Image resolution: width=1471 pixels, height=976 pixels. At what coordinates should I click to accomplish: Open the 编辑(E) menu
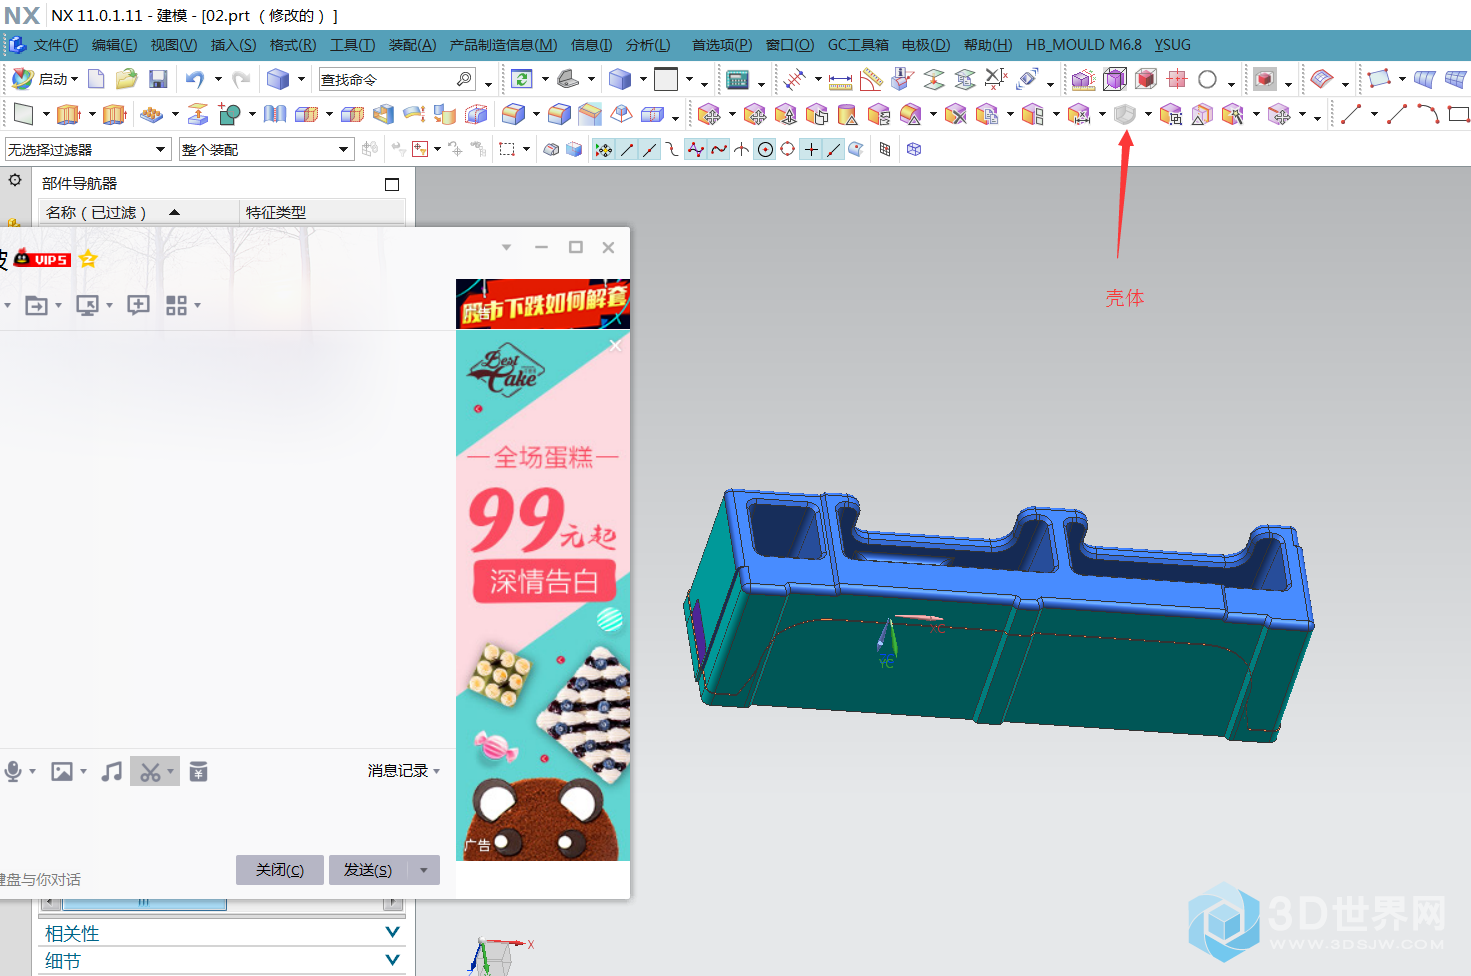click(114, 45)
